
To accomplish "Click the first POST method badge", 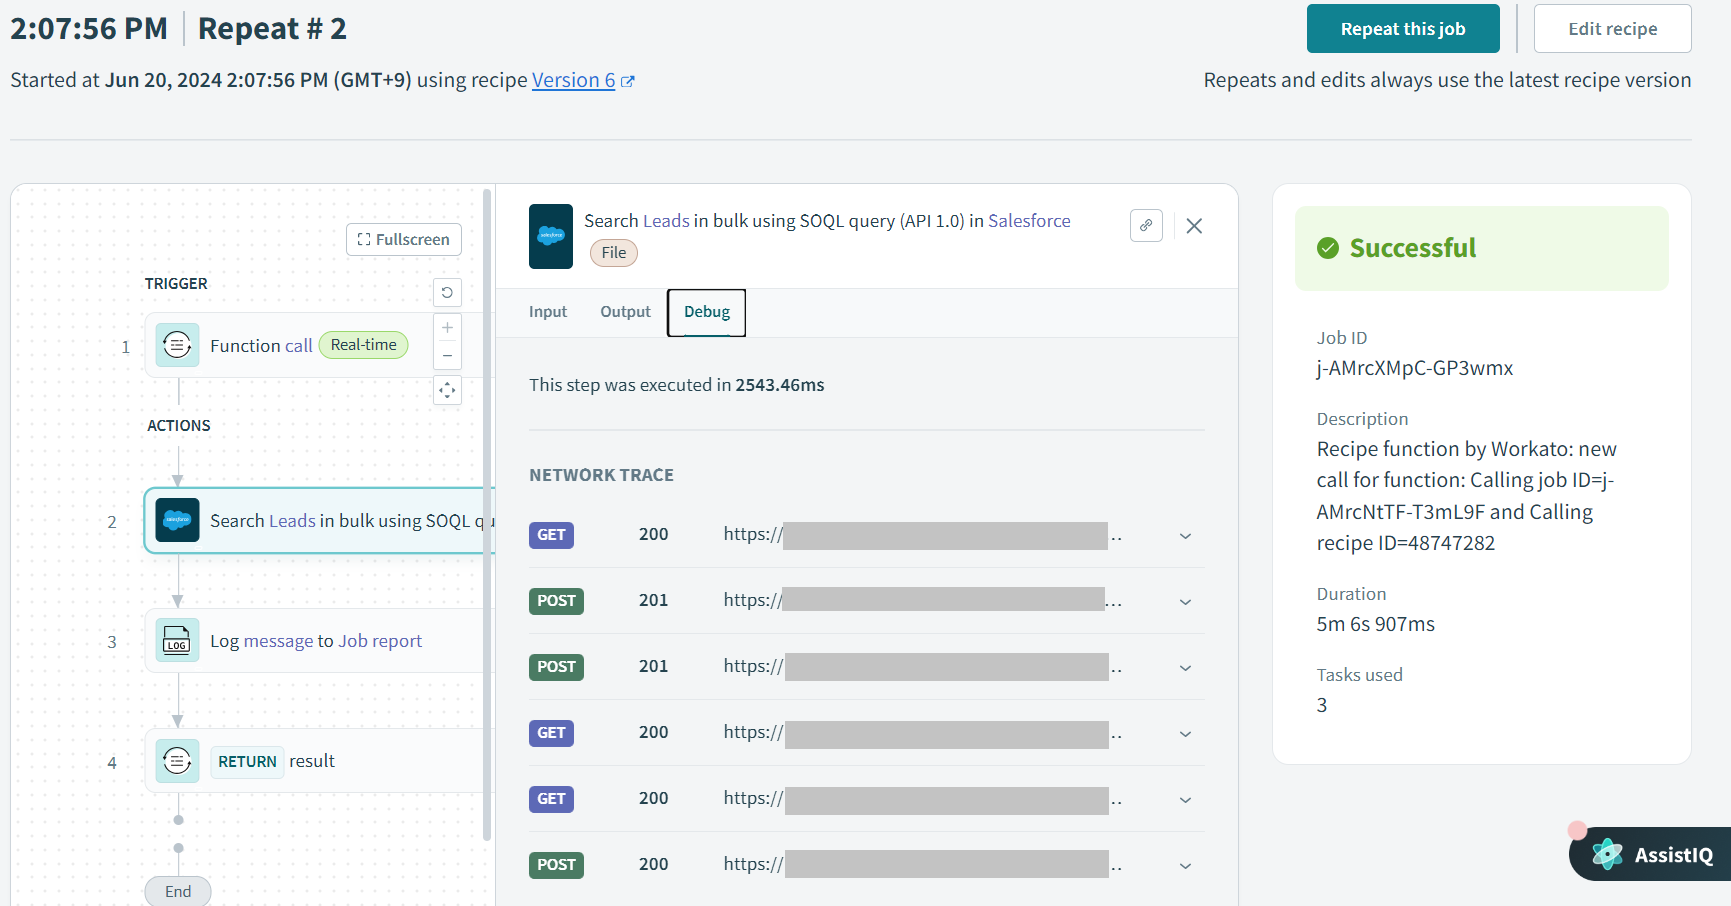I will tap(556, 601).
